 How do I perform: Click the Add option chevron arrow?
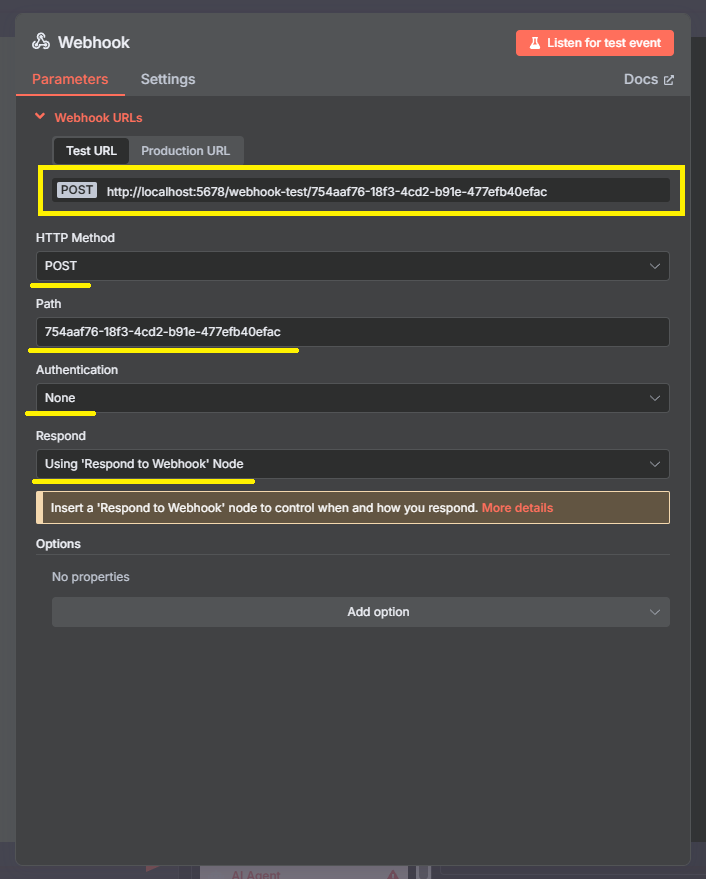tap(654, 612)
